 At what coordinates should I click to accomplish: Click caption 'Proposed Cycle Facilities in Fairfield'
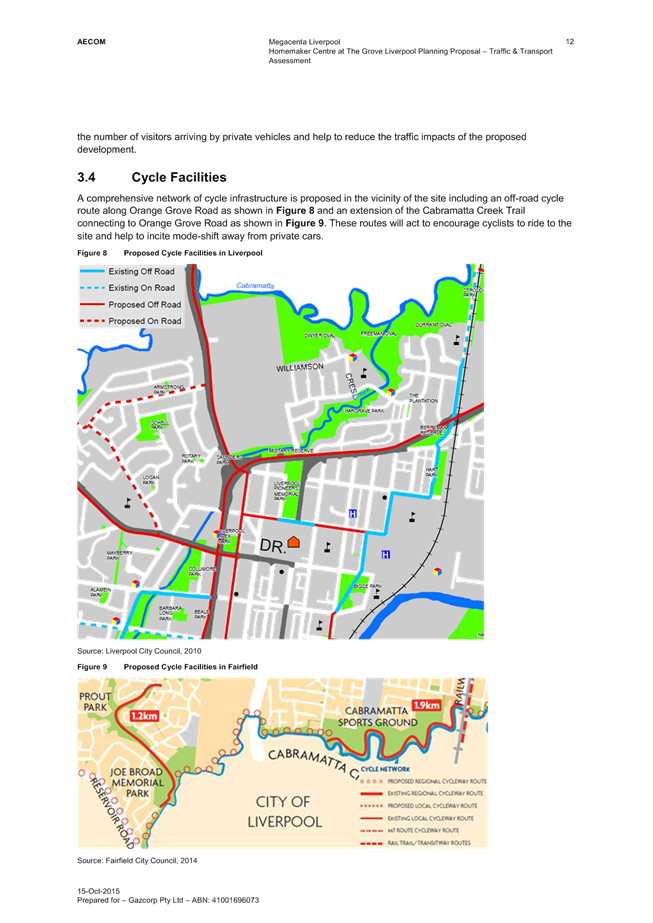pos(191,667)
